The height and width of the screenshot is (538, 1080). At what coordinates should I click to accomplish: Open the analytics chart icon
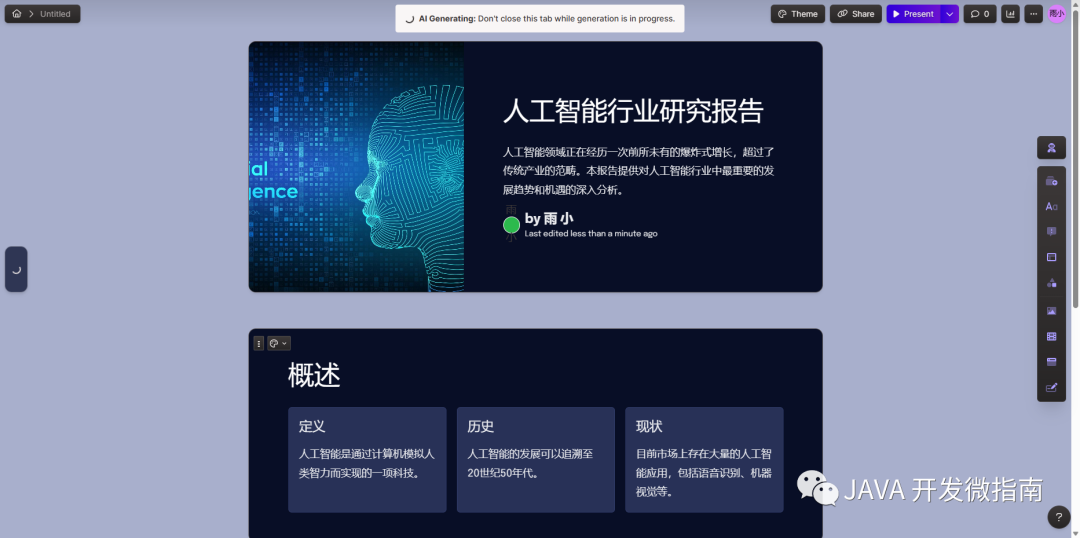coord(1010,14)
